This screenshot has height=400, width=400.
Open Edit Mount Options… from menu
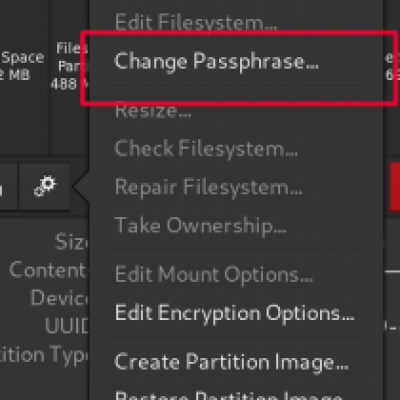(214, 274)
